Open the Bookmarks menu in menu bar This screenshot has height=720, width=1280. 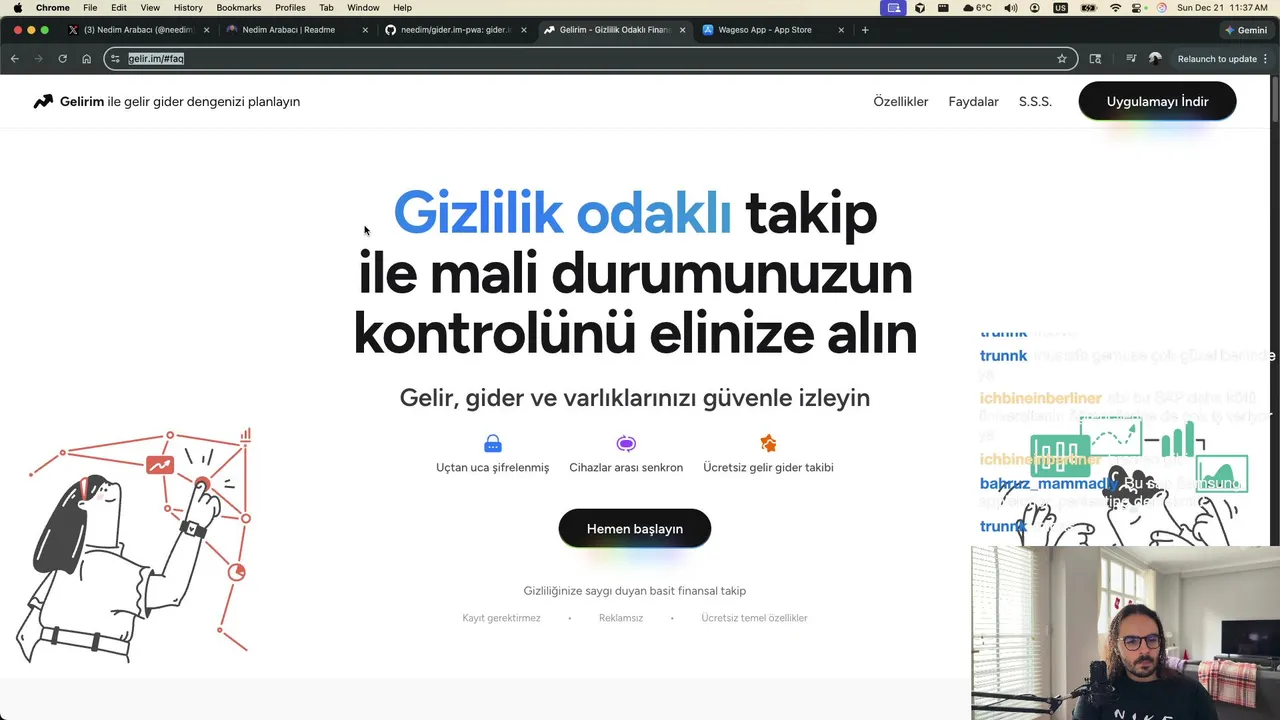click(239, 8)
